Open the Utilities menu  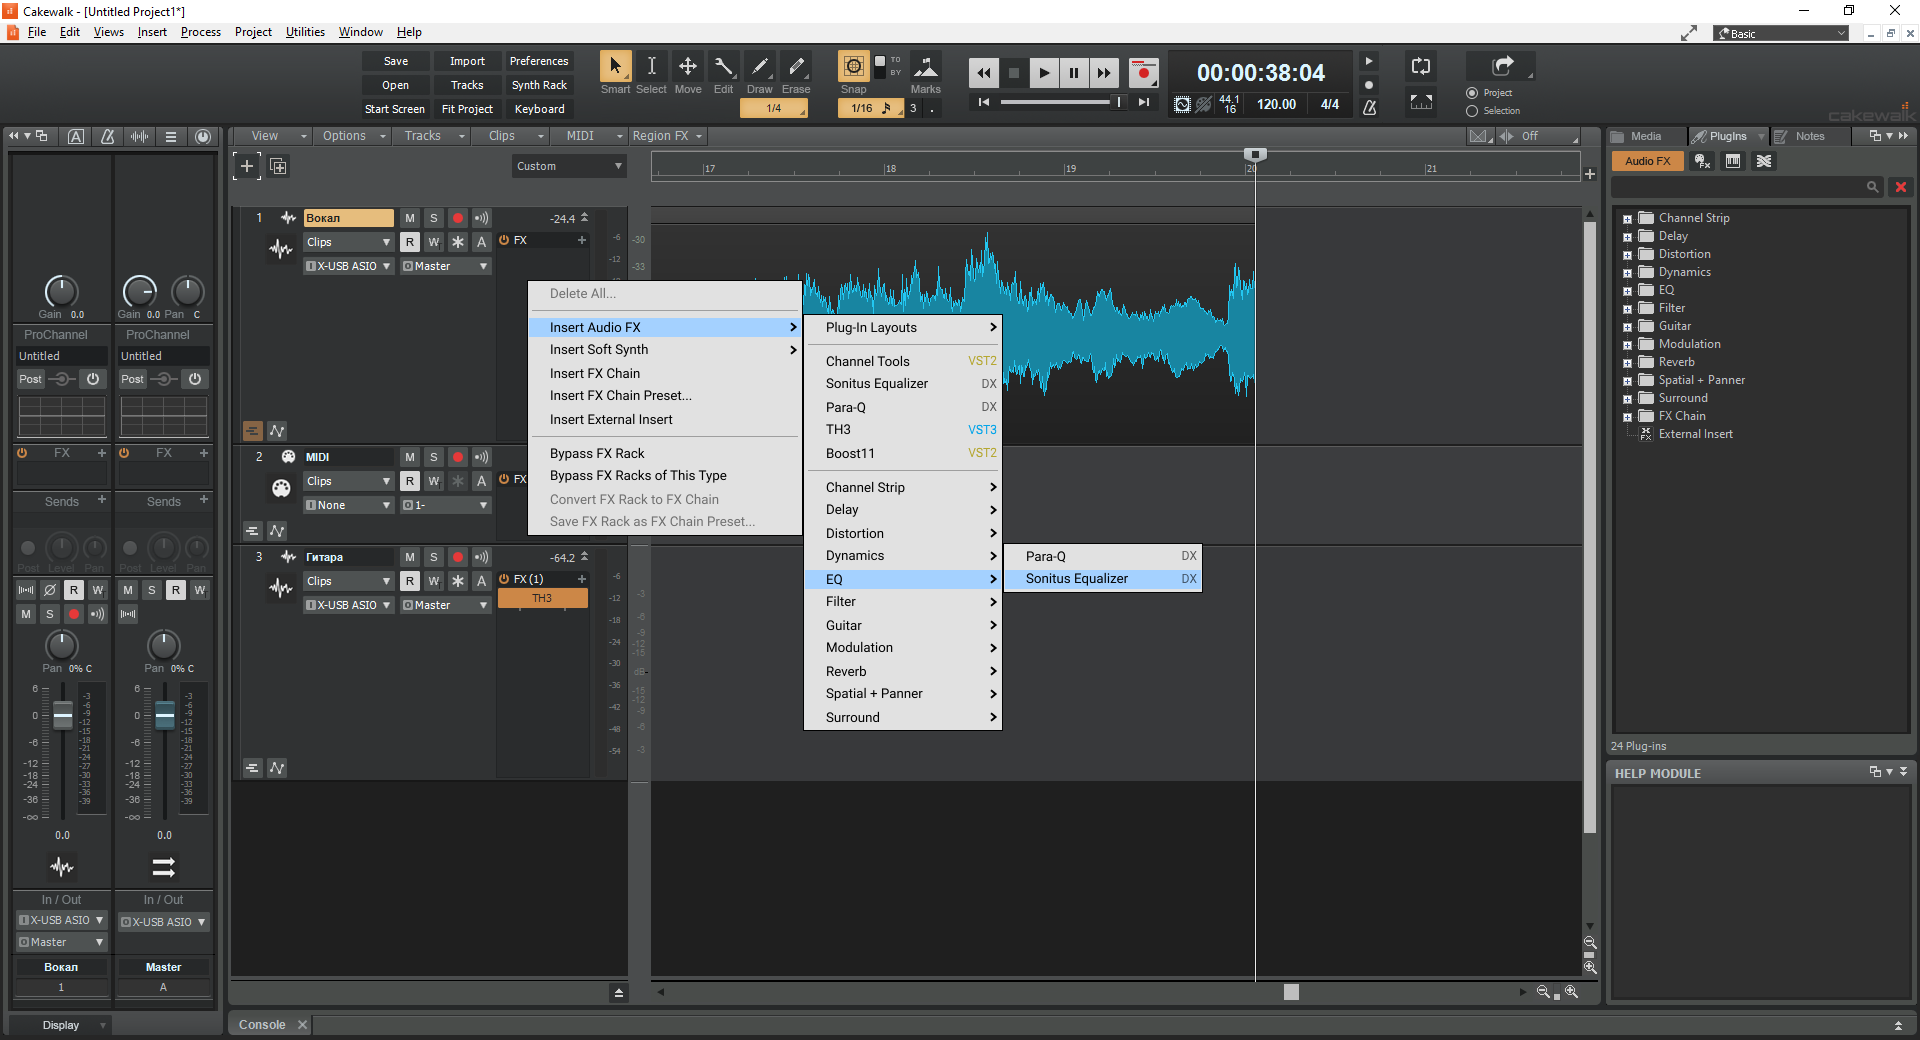305,32
